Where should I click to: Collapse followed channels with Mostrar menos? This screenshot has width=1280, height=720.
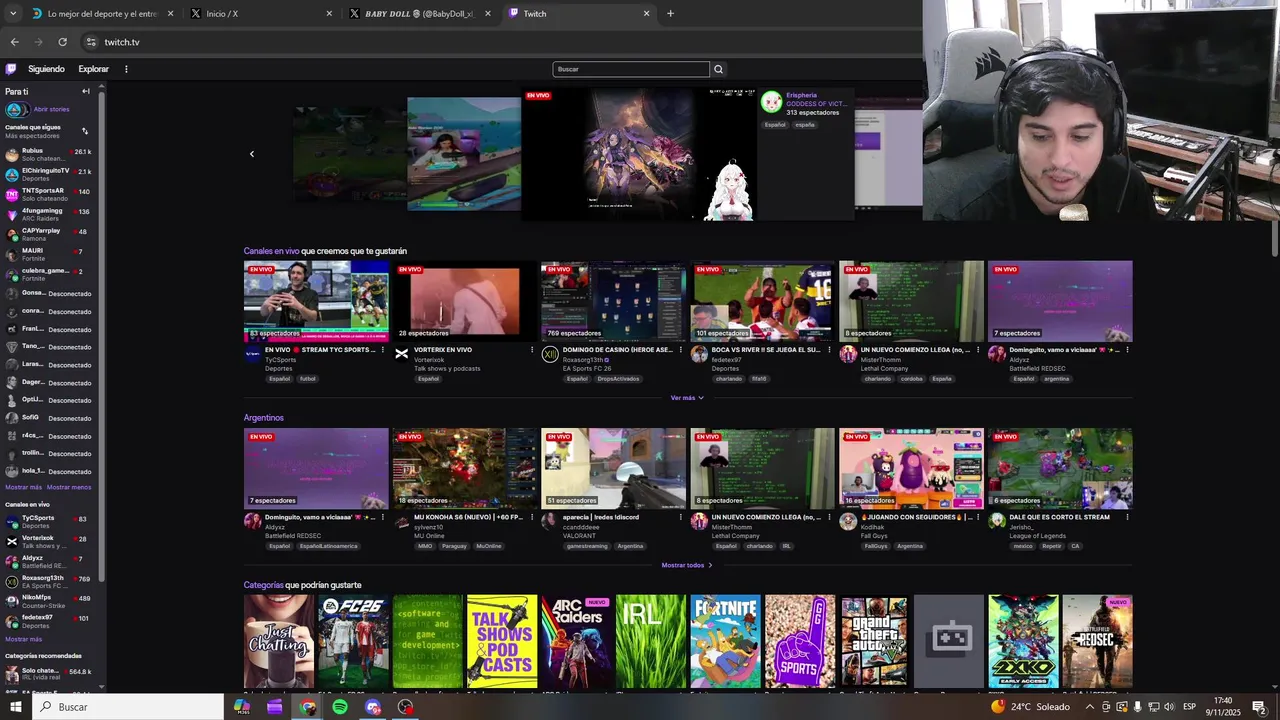pos(69,487)
